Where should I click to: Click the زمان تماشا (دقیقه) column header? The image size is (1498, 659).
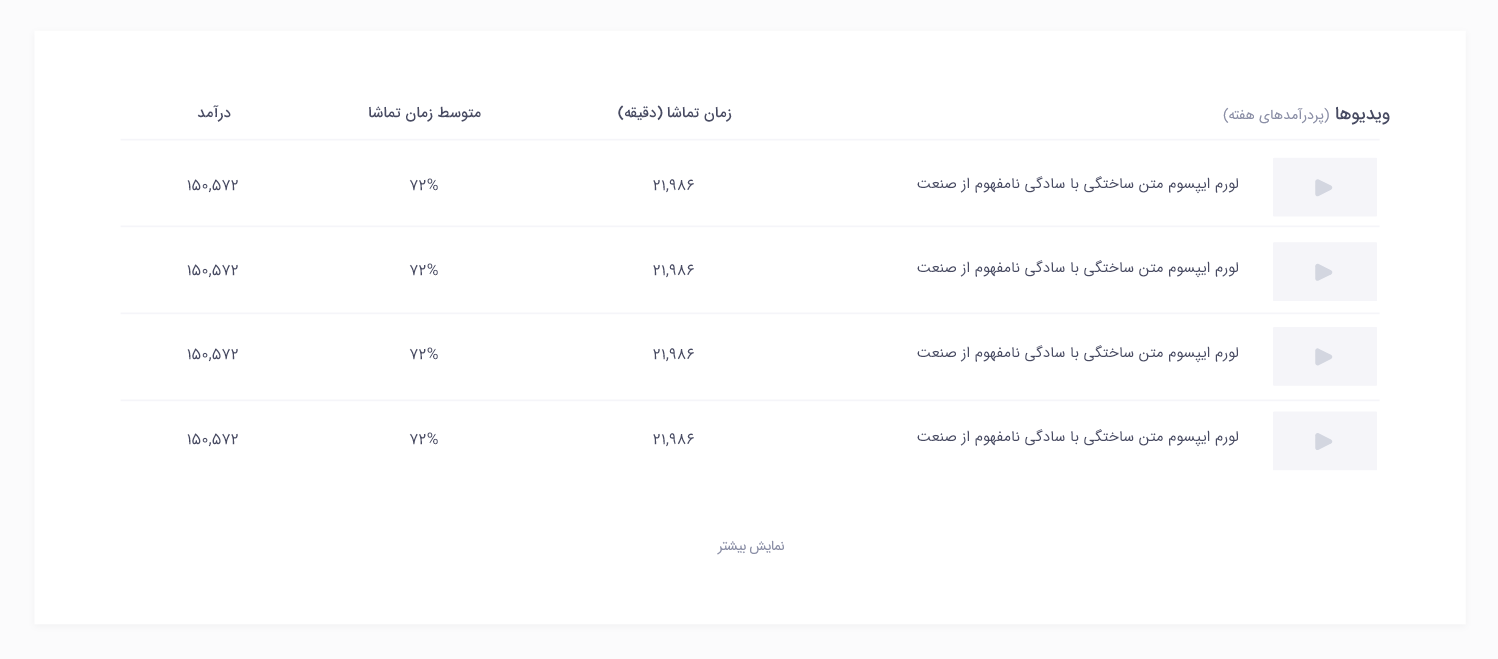(x=675, y=113)
